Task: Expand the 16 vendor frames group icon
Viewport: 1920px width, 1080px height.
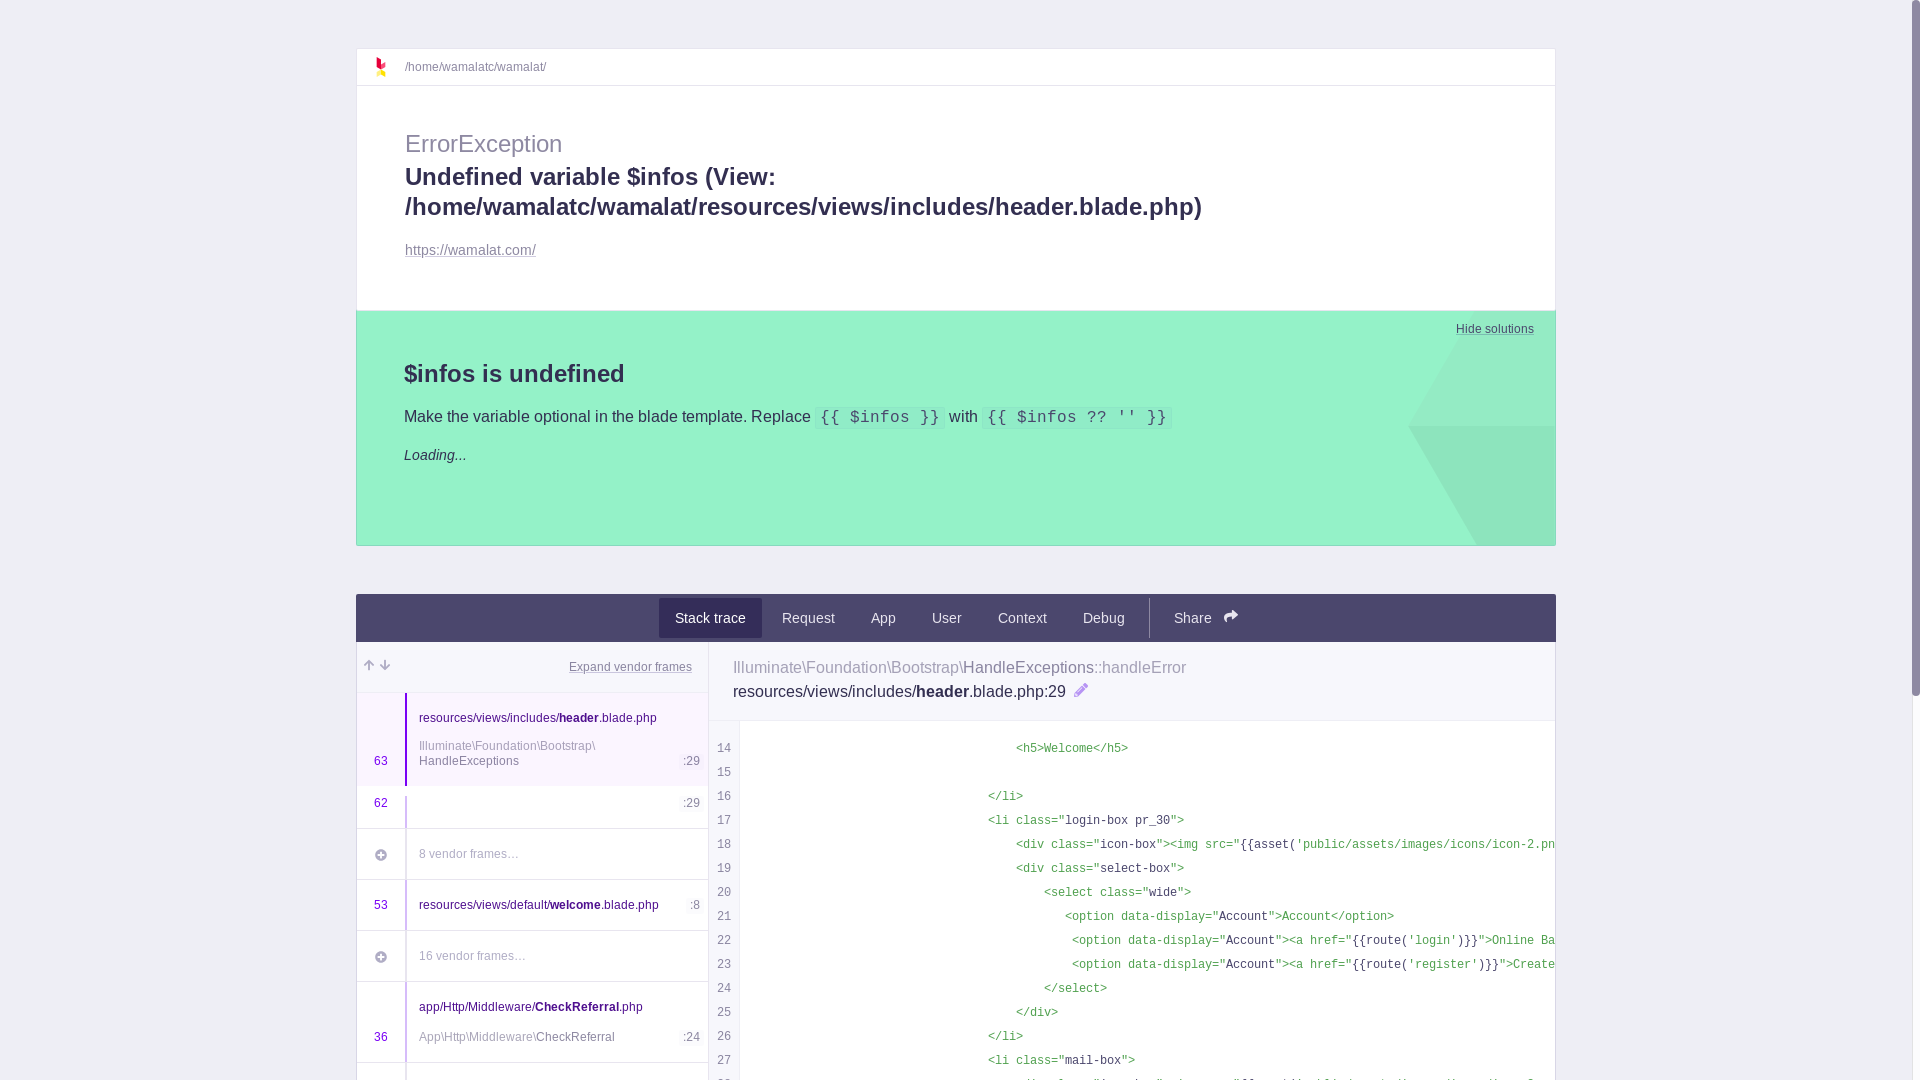Action: (381, 957)
